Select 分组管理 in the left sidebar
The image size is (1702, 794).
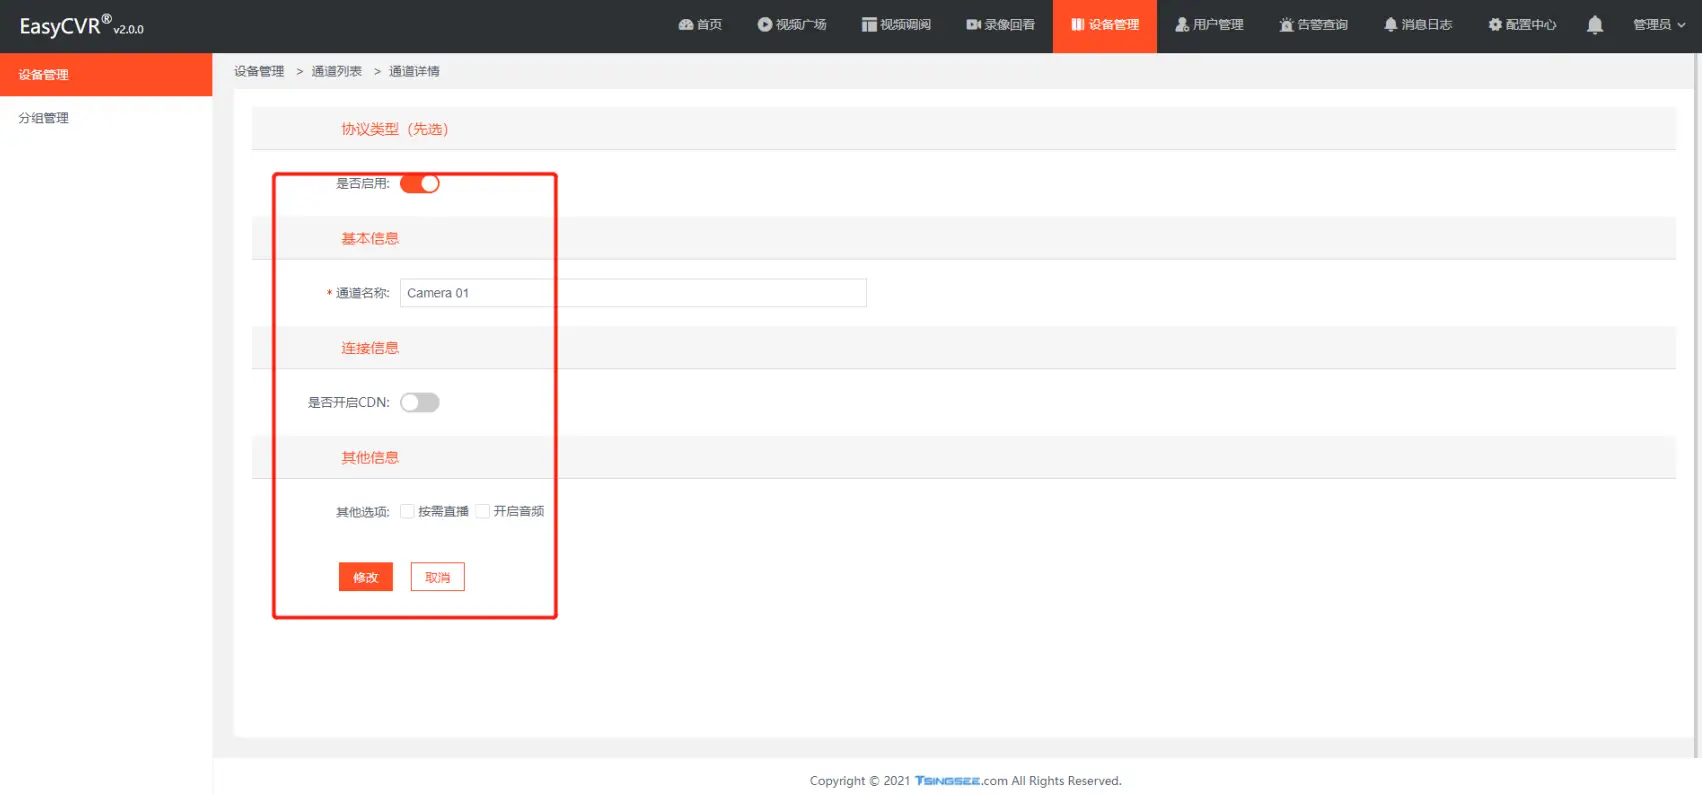44,118
